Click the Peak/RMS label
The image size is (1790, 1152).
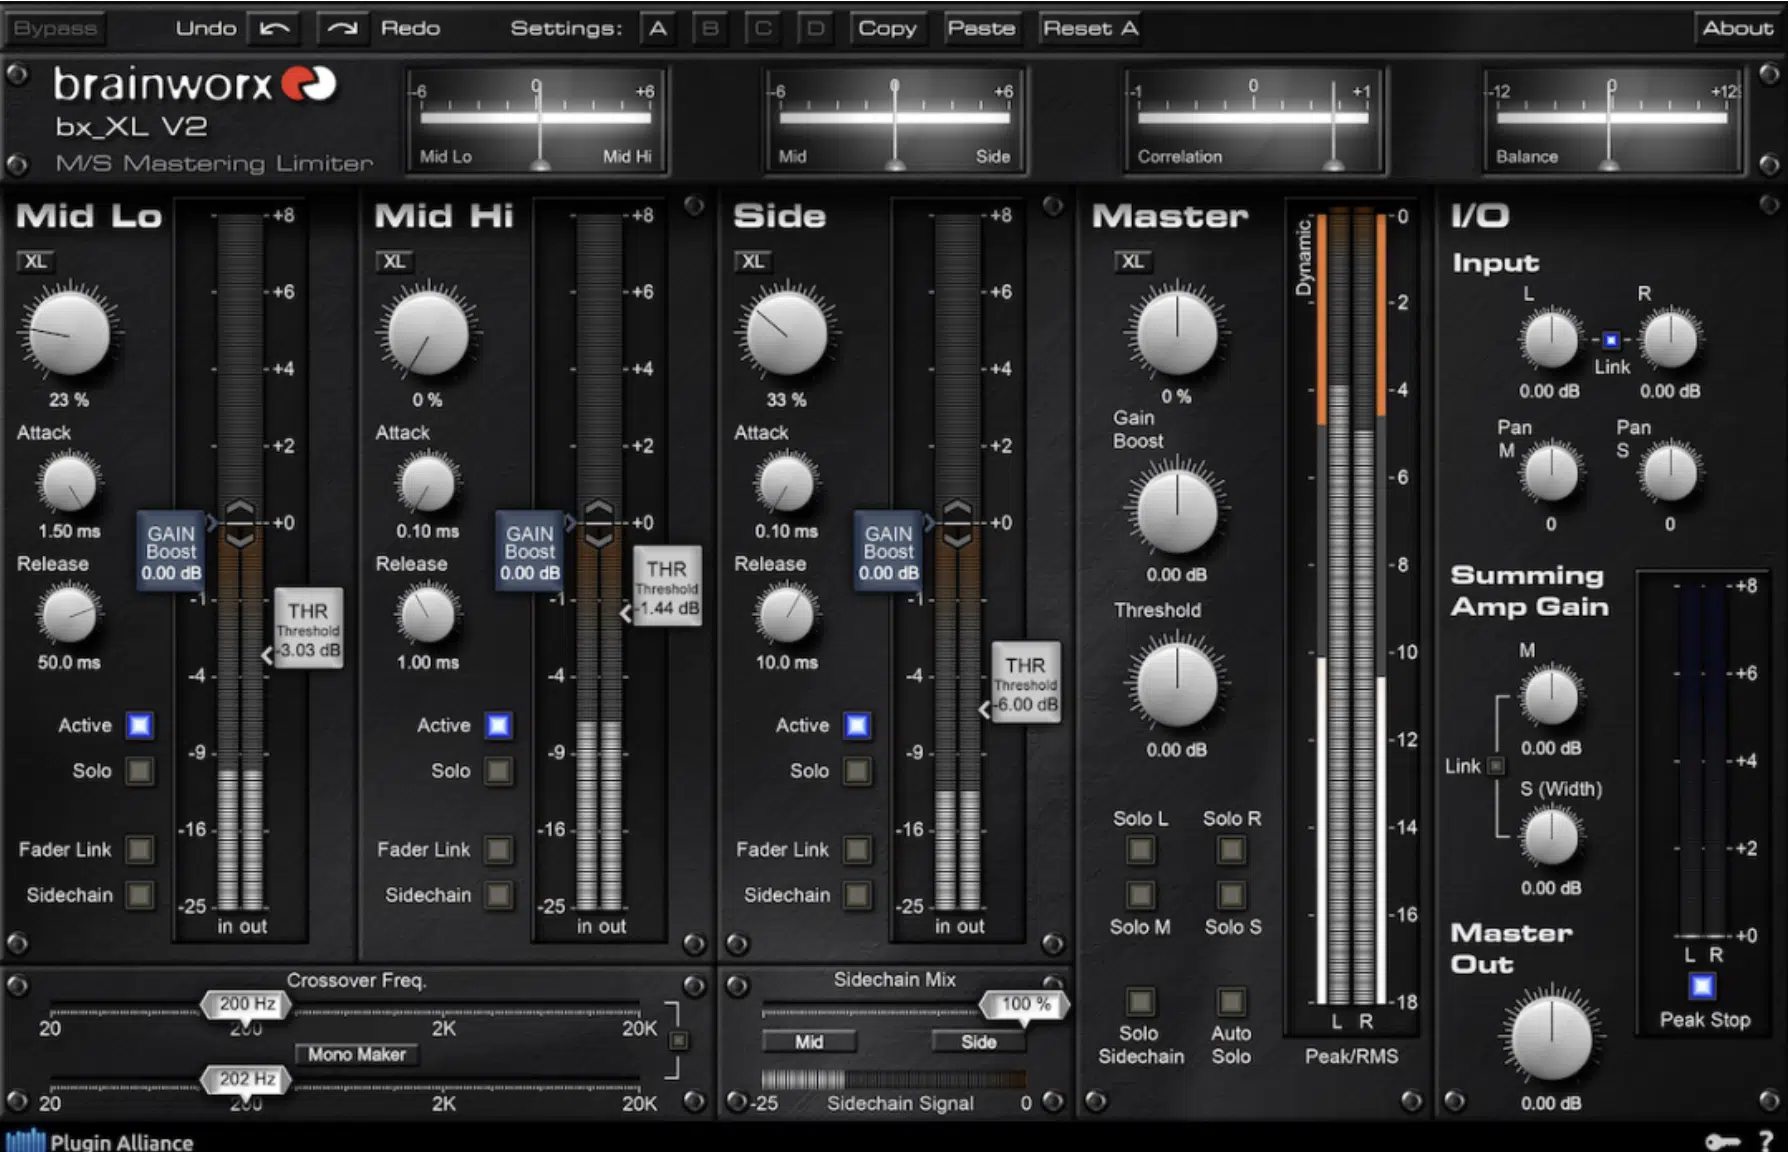(x=1351, y=1056)
